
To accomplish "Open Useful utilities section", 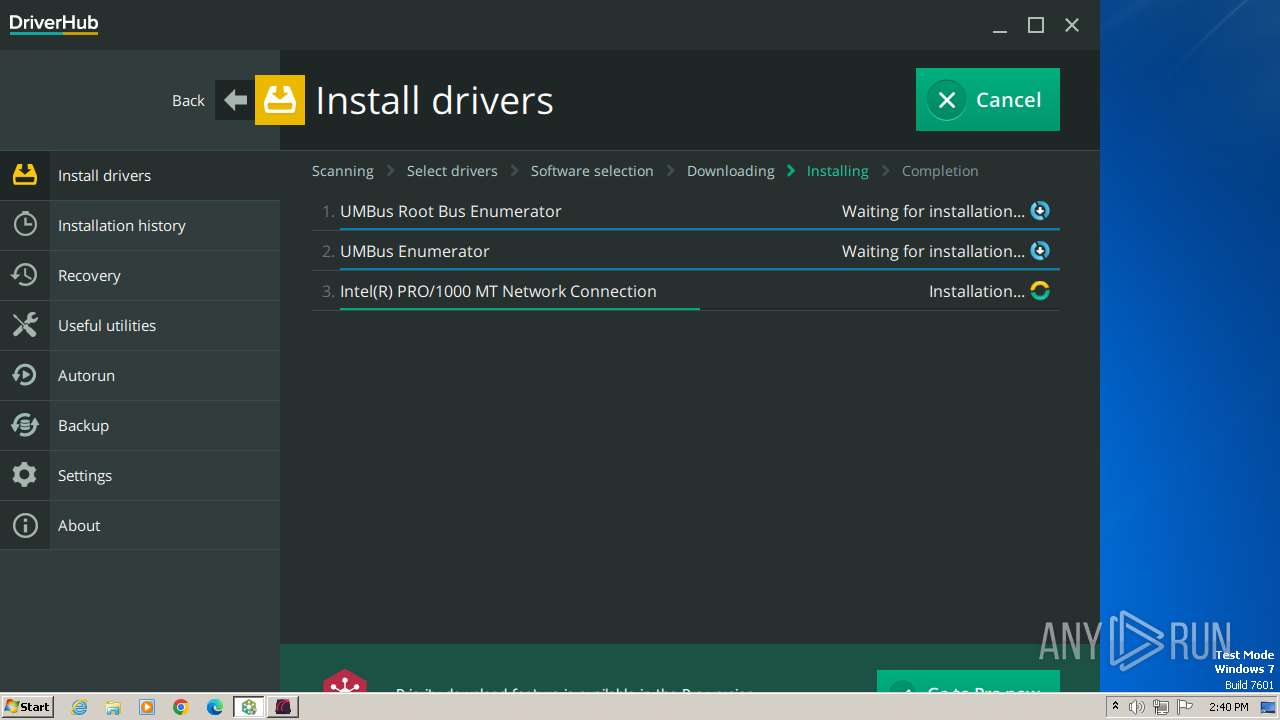I will click(x=140, y=325).
